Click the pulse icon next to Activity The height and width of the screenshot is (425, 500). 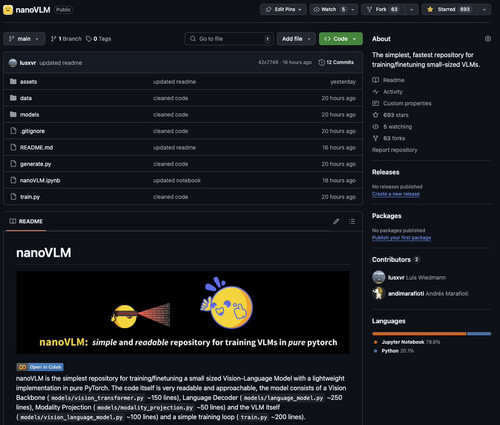pos(375,92)
